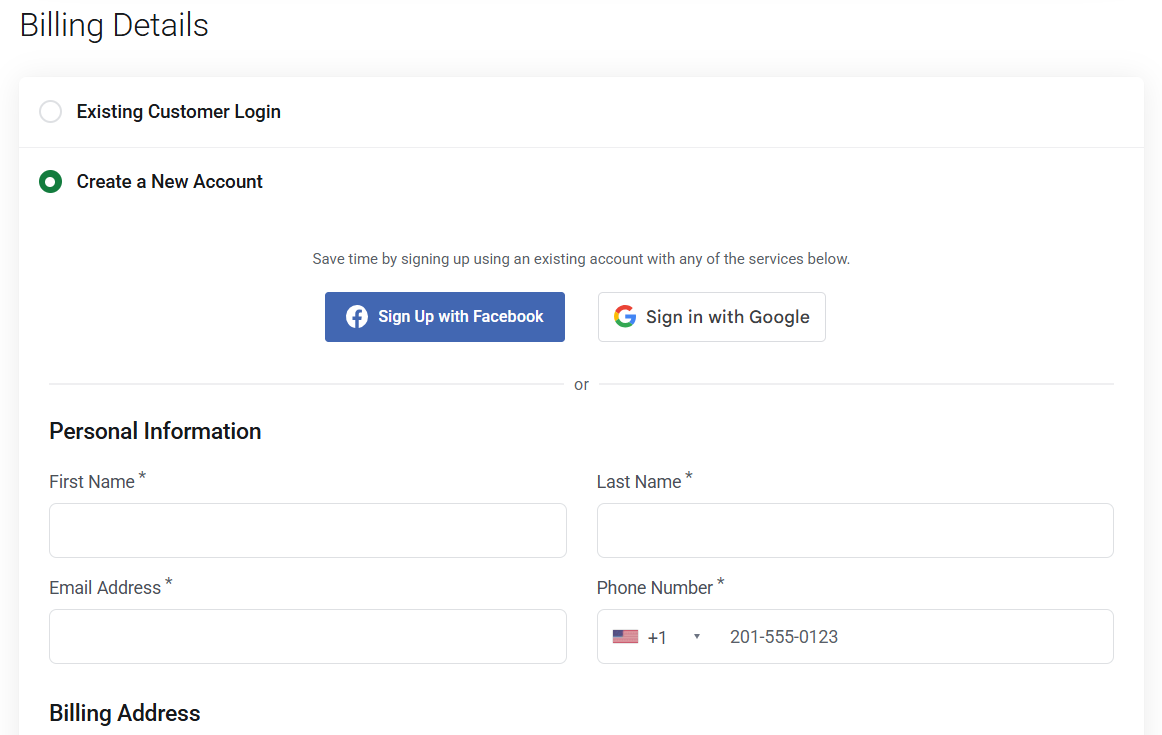Open the +1 country code selector
This screenshot has width=1162, height=735.
pos(657,637)
